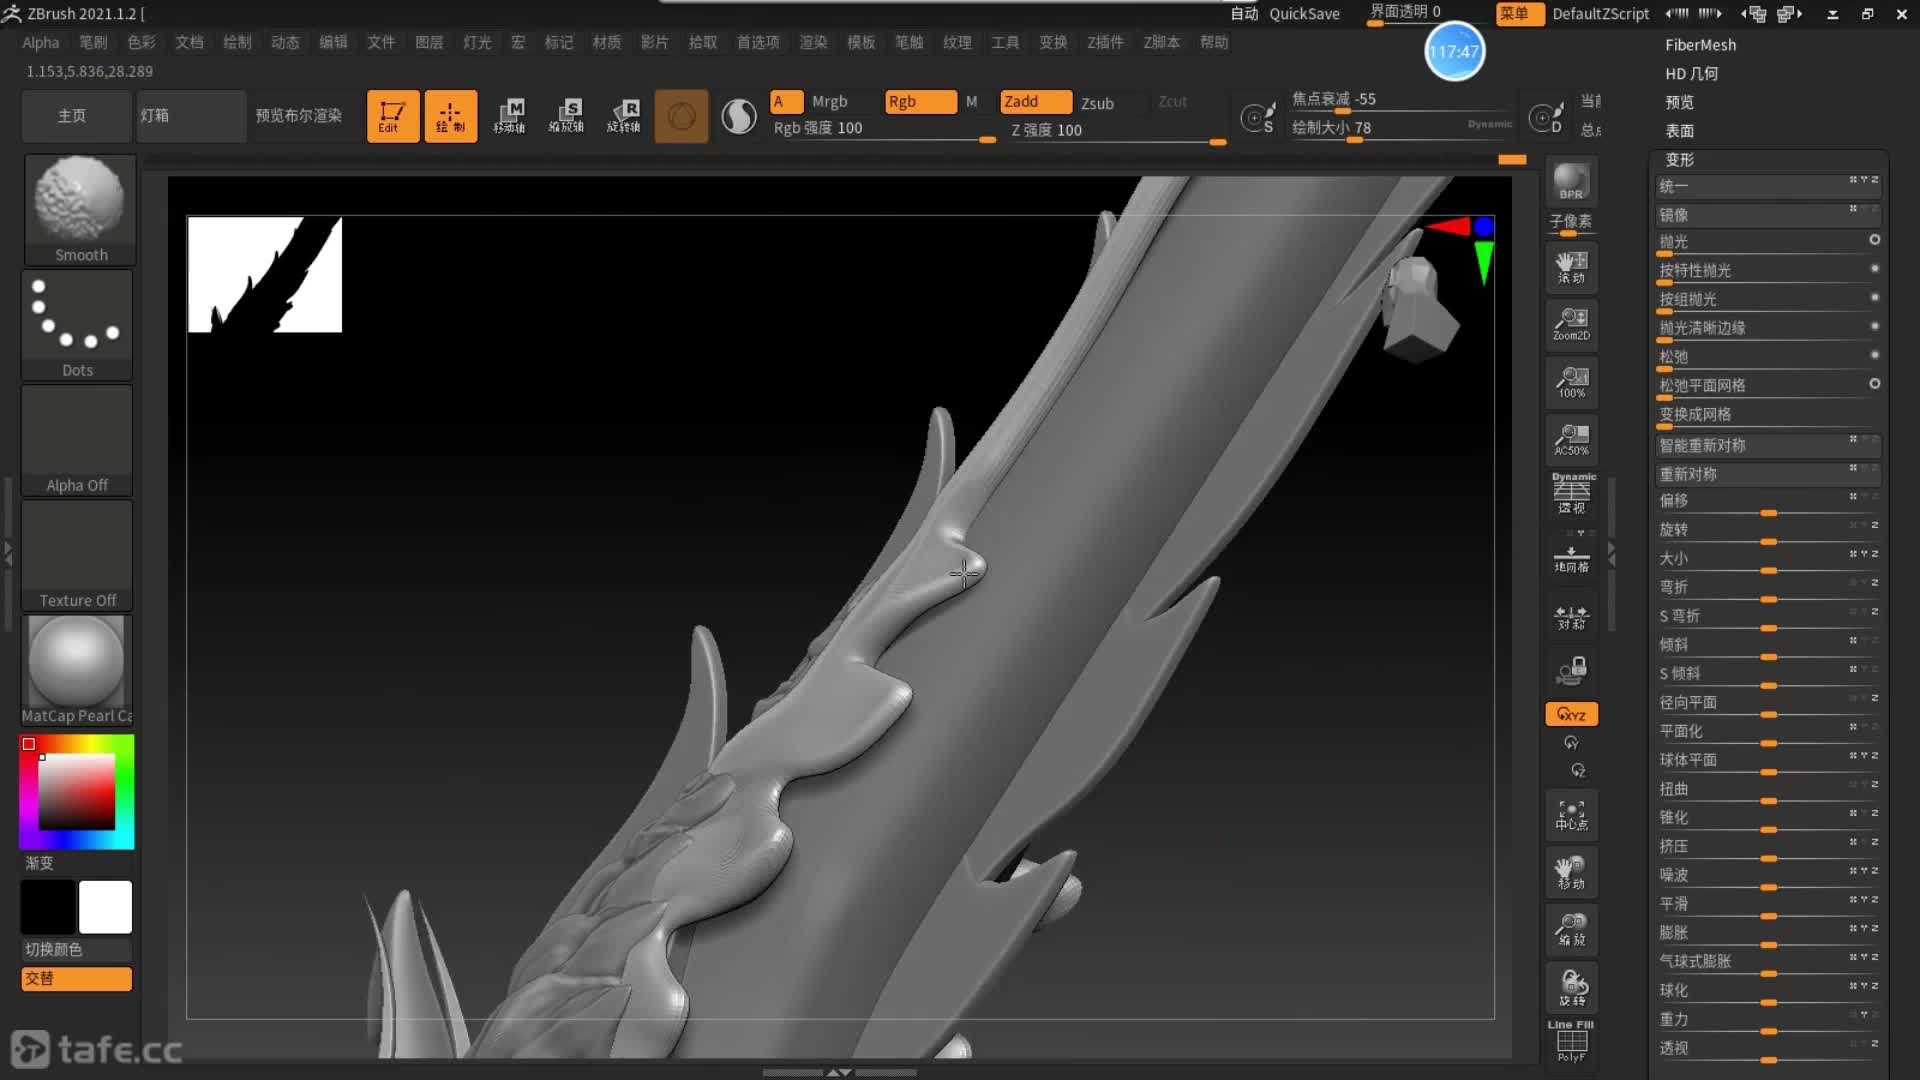The width and height of the screenshot is (1920, 1080).
Task: Click the Move (移动轴) gizmo icon
Action: tap(509, 116)
